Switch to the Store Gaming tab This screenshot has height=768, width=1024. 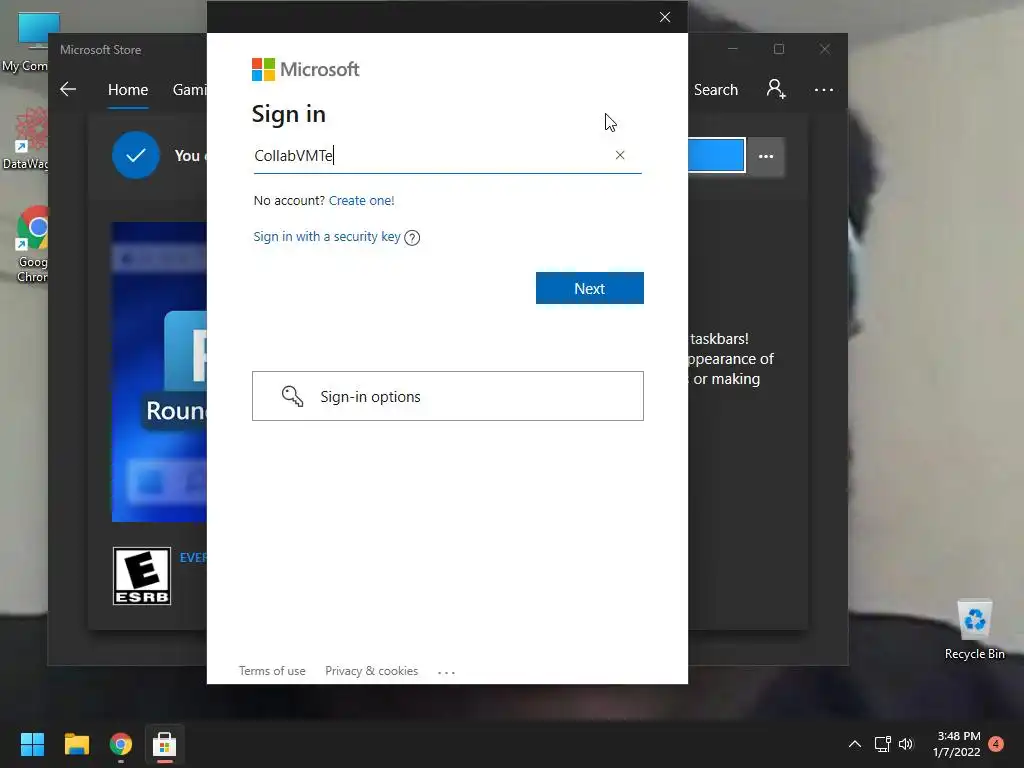click(189, 89)
